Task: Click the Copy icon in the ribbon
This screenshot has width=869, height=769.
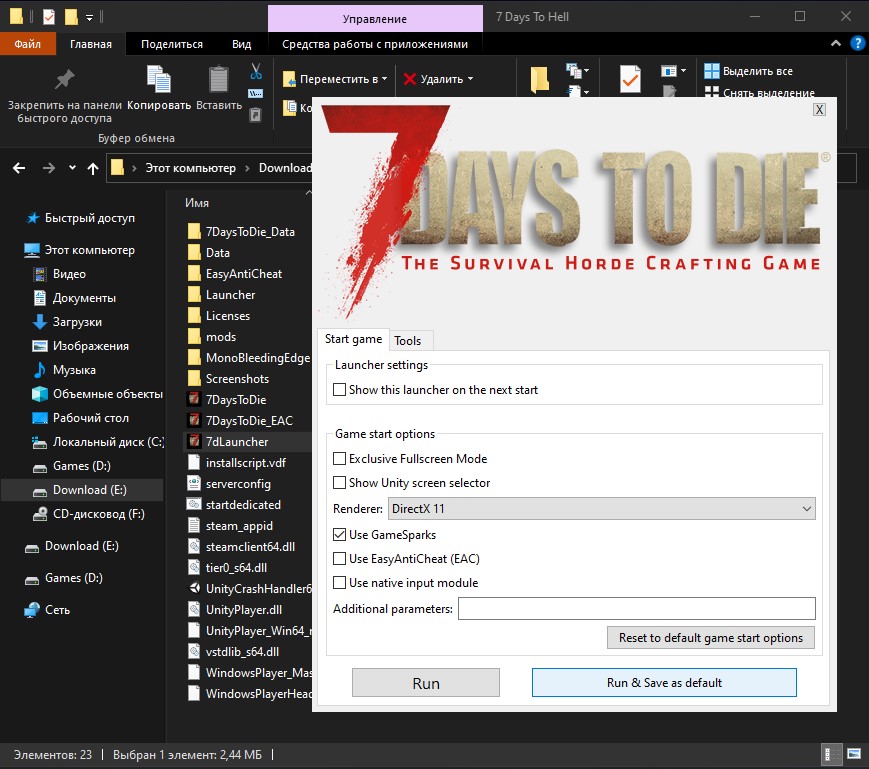Action: 159,79
